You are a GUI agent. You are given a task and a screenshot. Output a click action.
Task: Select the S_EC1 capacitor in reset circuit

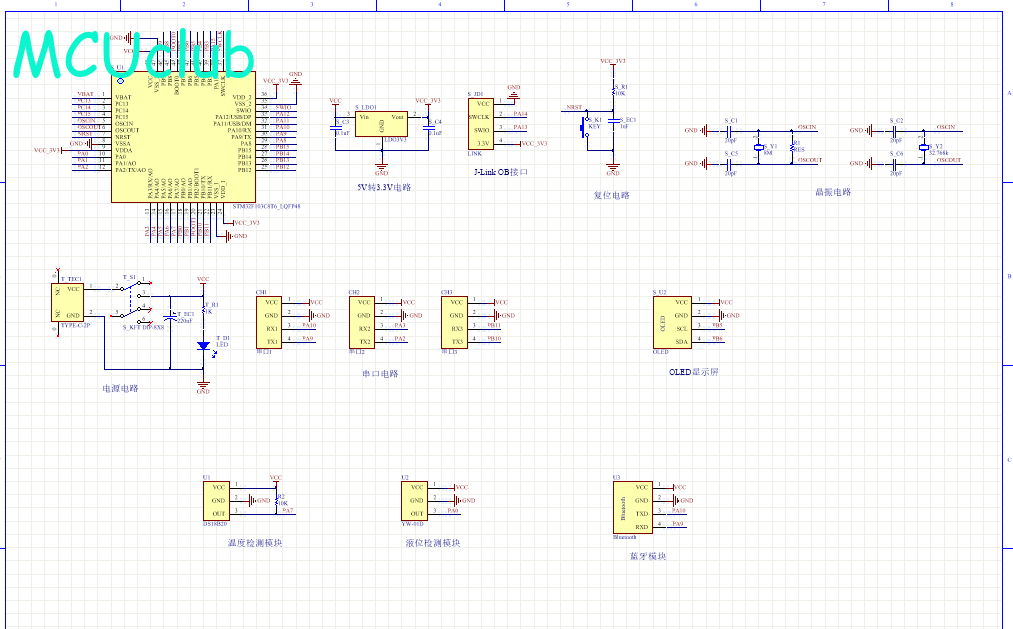[x=614, y=123]
